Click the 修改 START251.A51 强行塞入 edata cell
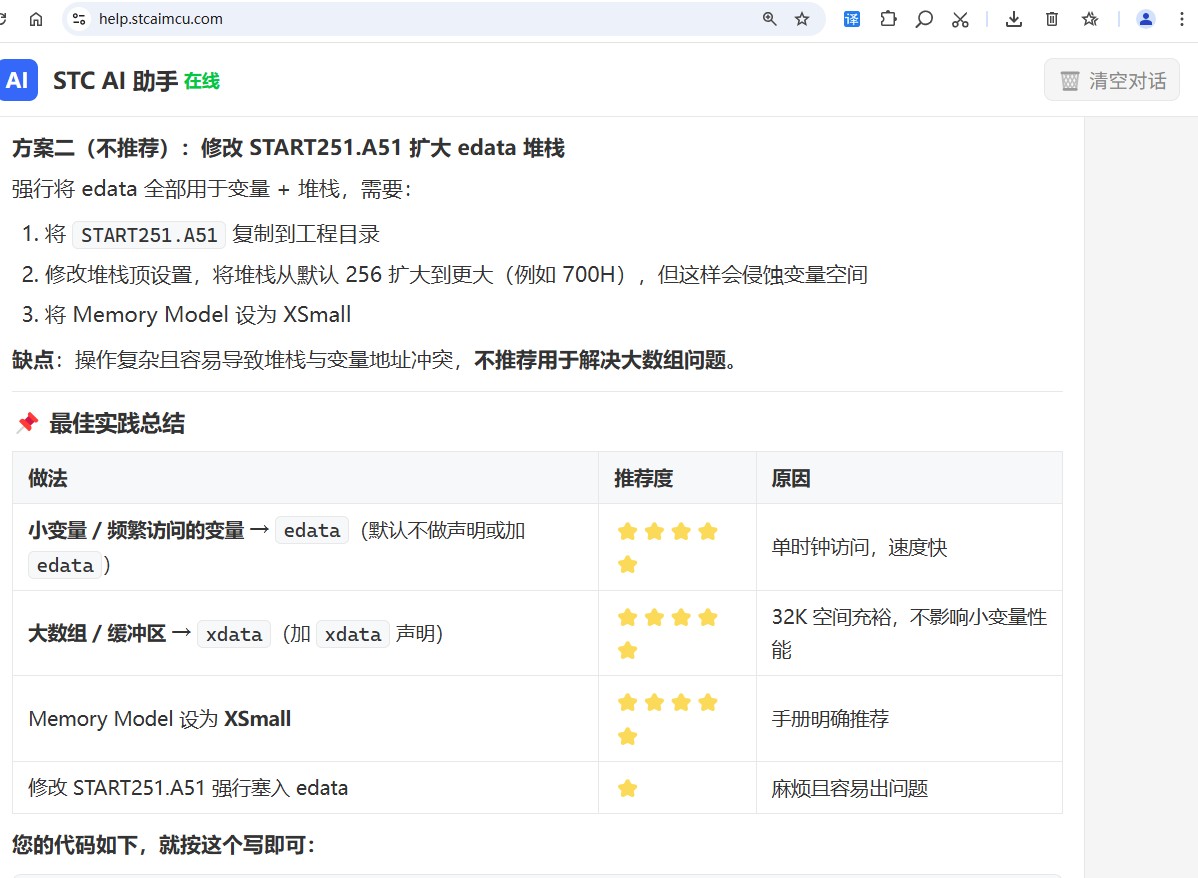 click(x=305, y=788)
